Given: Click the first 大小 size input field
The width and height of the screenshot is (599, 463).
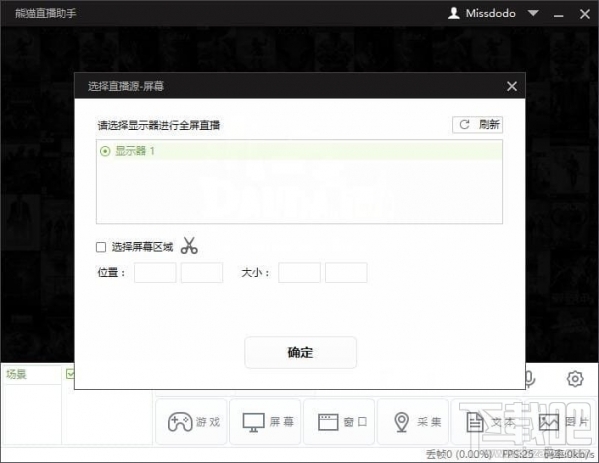Looking at the screenshot, I should click(x=299, y=272).
